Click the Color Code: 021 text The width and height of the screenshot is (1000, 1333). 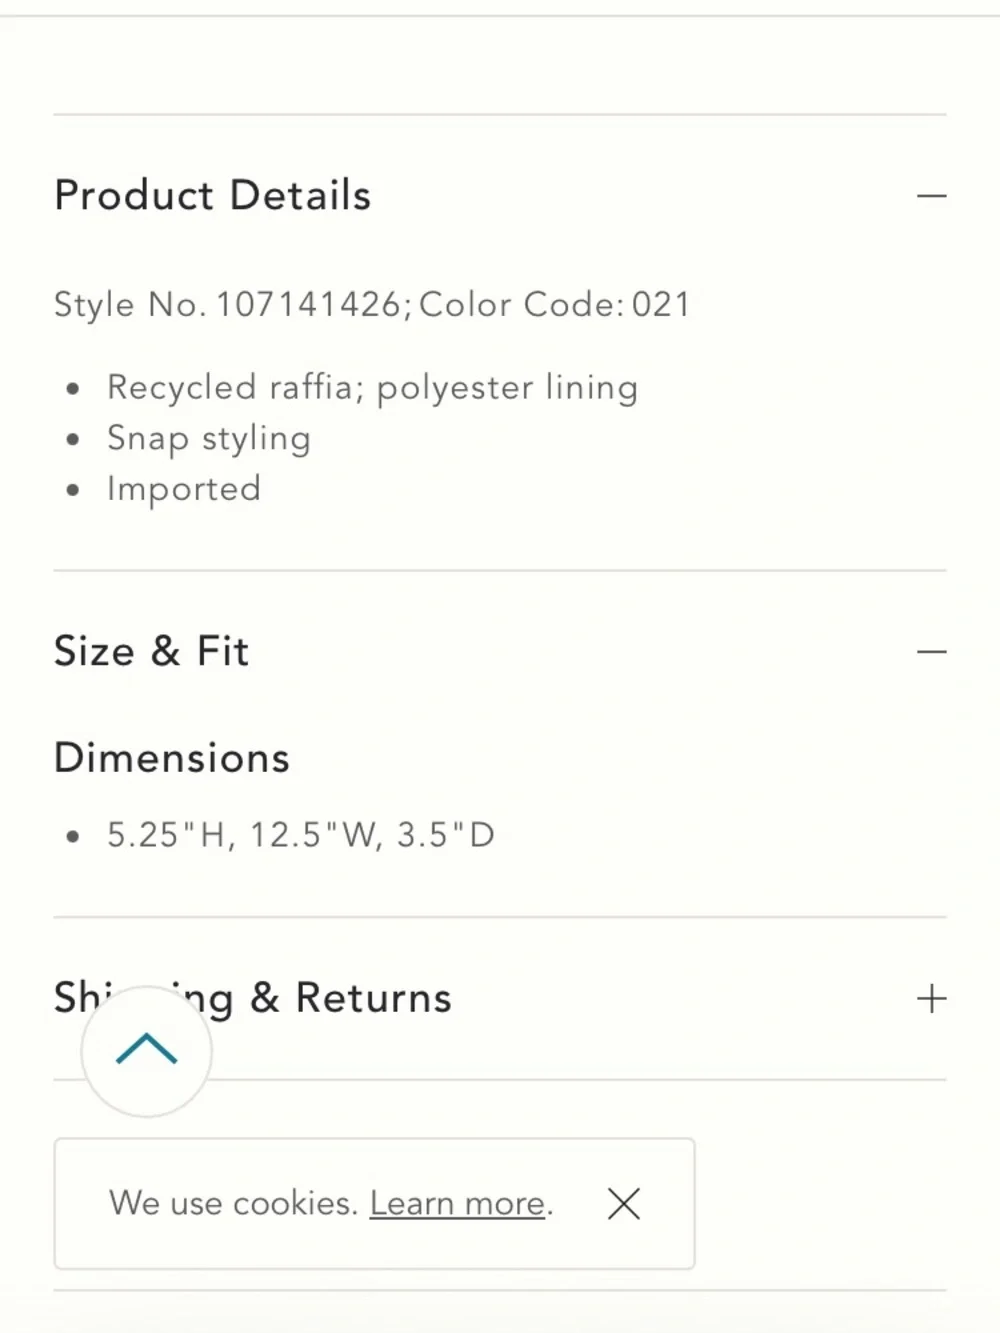tap(555, 304)
